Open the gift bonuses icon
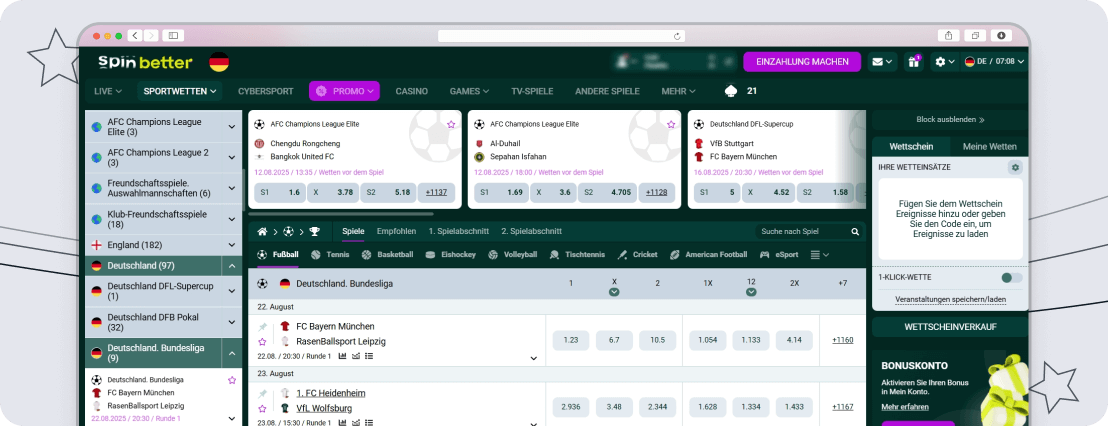The width and height of the screenshot is (1108, 426). click(914, 62)
